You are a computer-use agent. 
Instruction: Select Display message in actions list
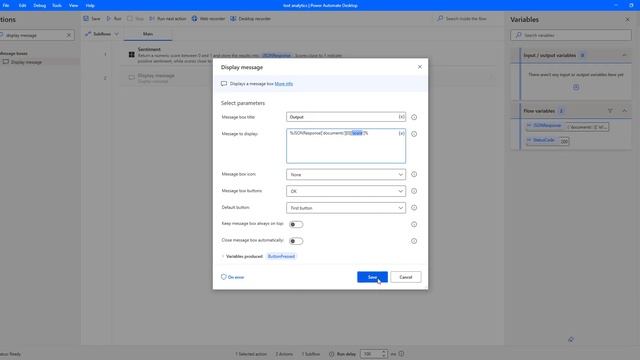tap(26, 62)
